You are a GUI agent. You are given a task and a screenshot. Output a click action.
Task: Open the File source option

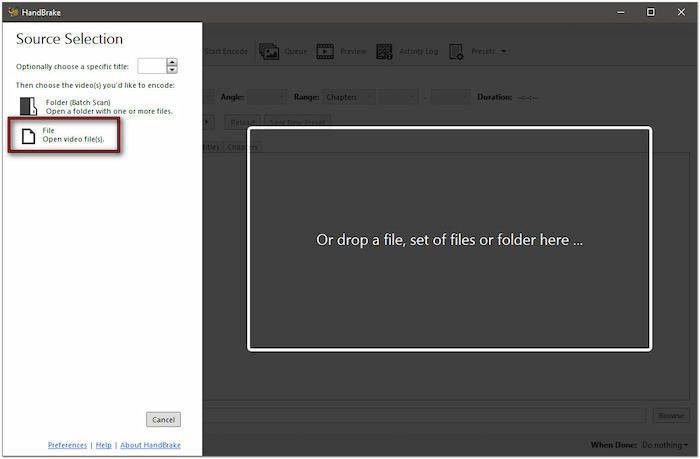click(64, 135)
